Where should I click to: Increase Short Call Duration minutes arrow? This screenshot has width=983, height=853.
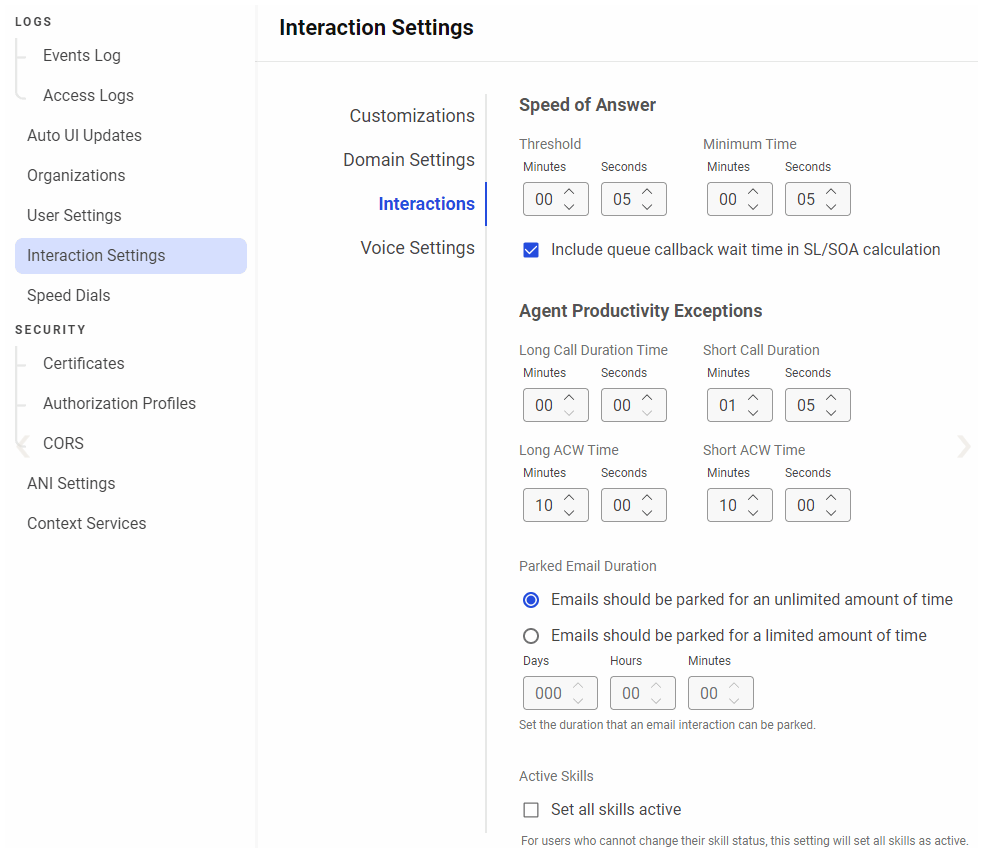[754, 397]
